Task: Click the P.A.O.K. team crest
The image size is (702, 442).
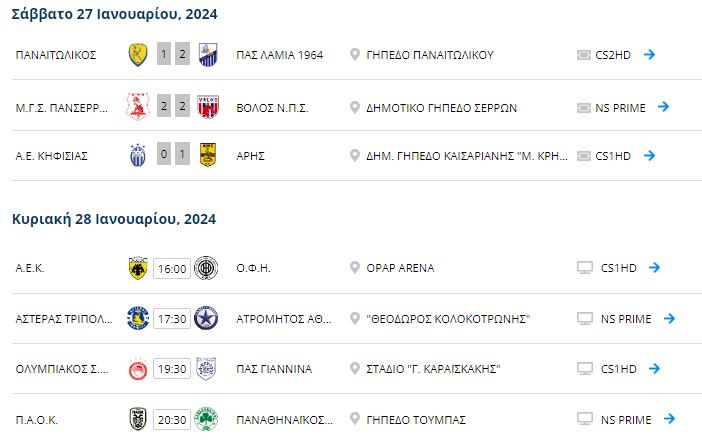Action: click(x=138, y=419)
